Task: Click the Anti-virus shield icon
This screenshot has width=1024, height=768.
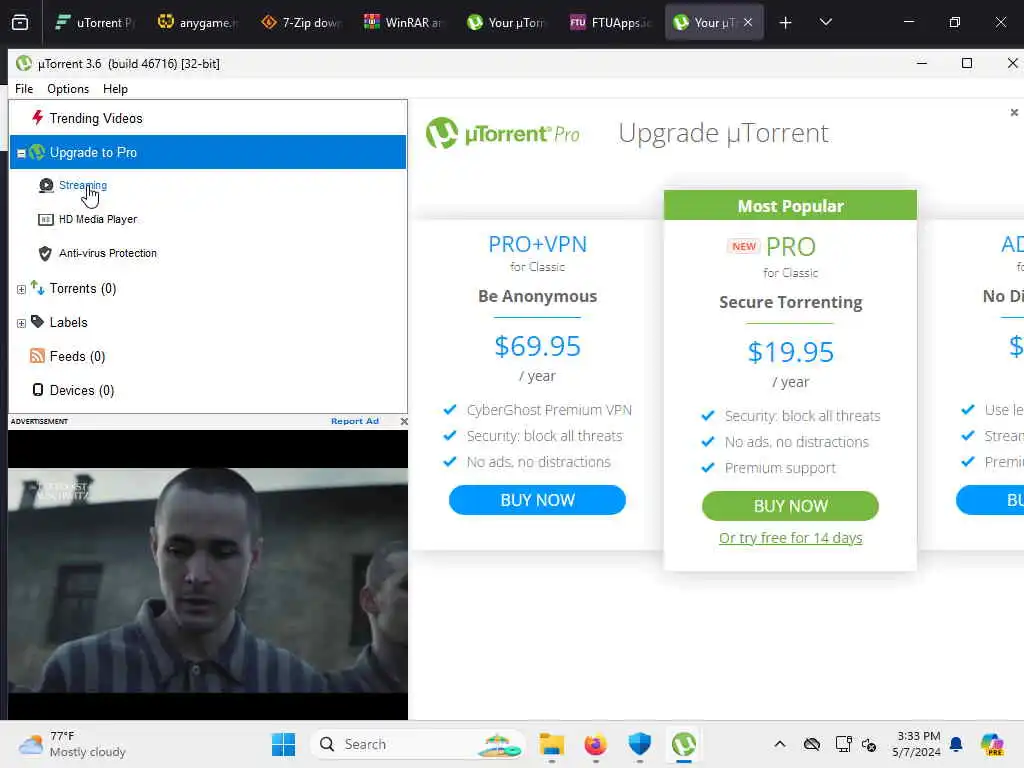Action: [45, 253]
